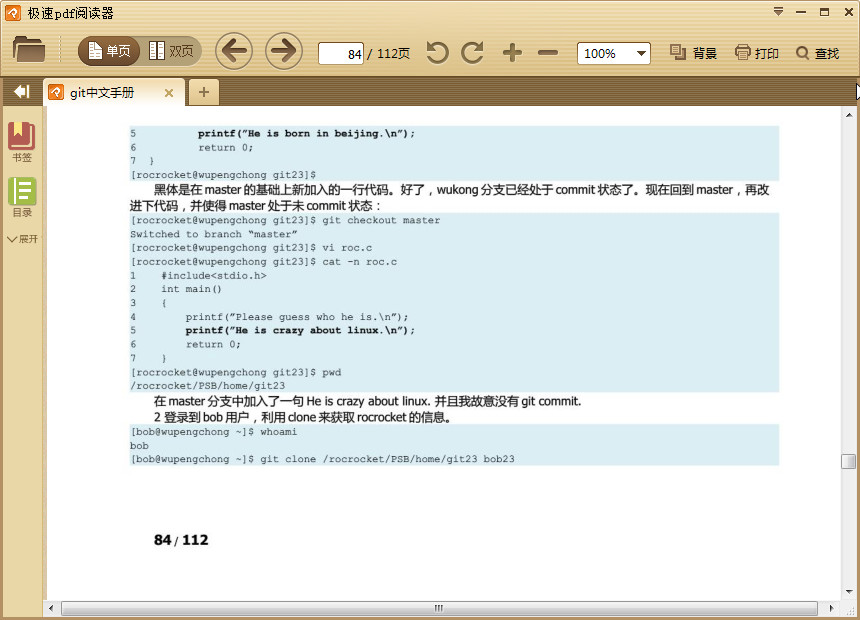860x620 pixels.
Task: Switch to double page view 双页
Action: pyautogui.click(x=171, y=51)
